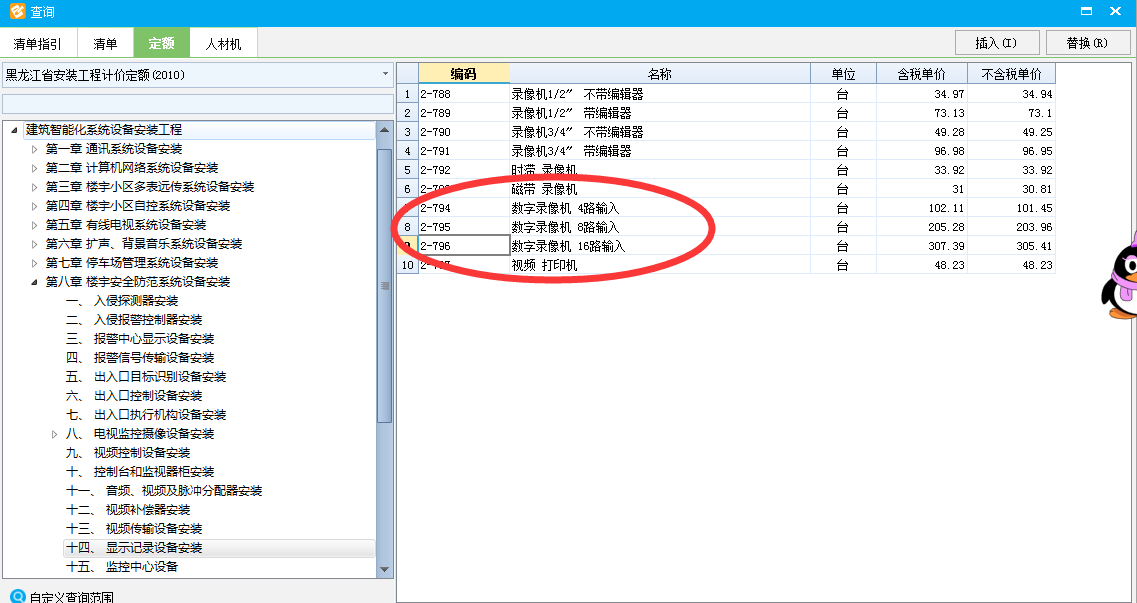This screenshot has height=603, width=1137.
Task: Click the 含税单价 column header
Action: coord(922,73)
